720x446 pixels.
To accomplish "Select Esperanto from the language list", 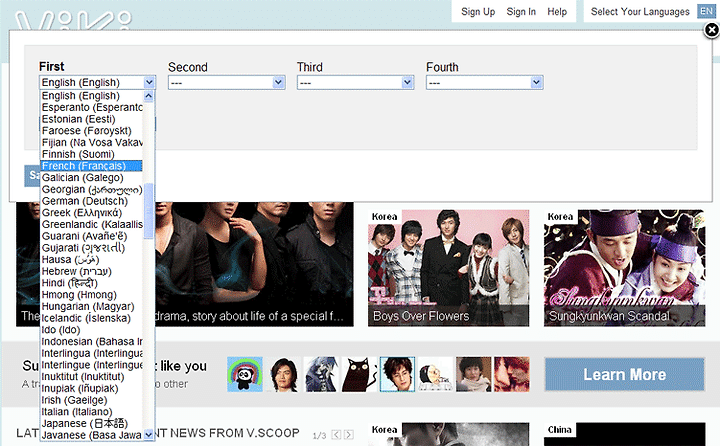I will click(92, 107).
